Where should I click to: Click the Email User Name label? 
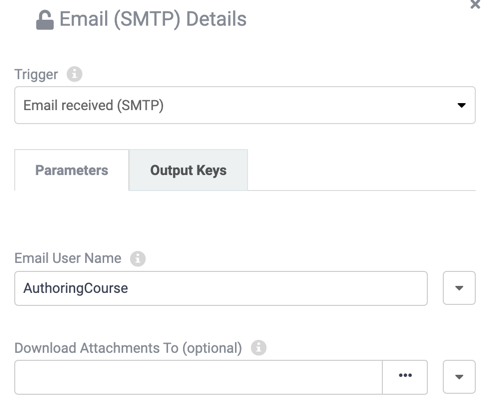(x=68, y=258)
